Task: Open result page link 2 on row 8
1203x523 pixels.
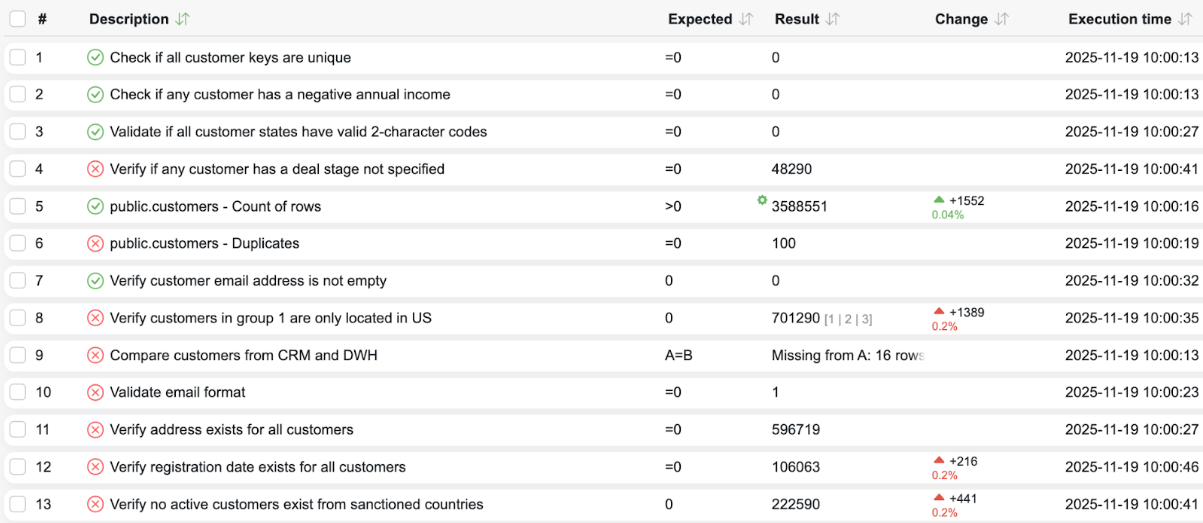Action: point(848,319)
